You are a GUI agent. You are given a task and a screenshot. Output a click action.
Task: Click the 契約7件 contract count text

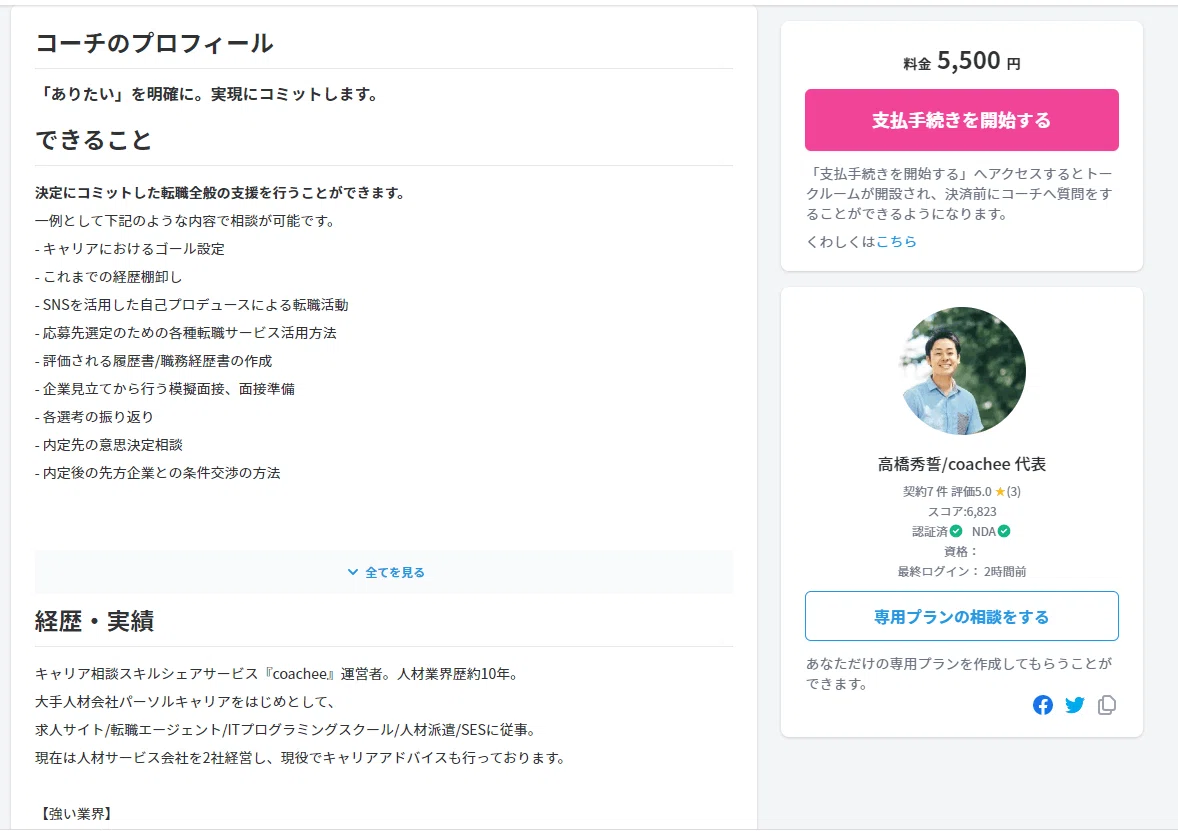click(926, 491)
